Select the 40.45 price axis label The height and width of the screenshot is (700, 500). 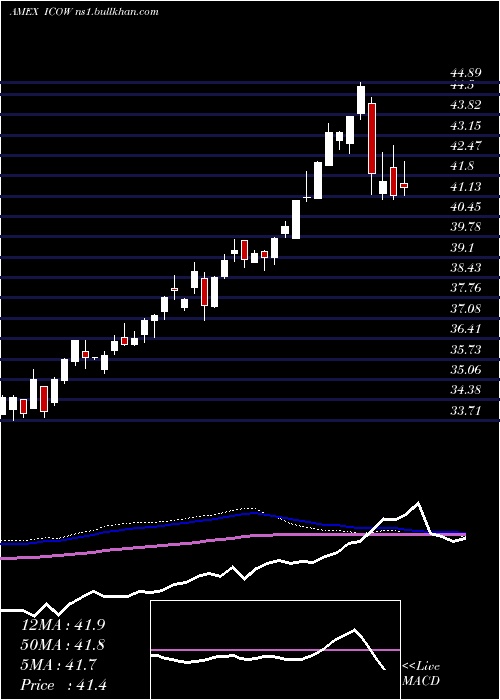coord(465,207)
